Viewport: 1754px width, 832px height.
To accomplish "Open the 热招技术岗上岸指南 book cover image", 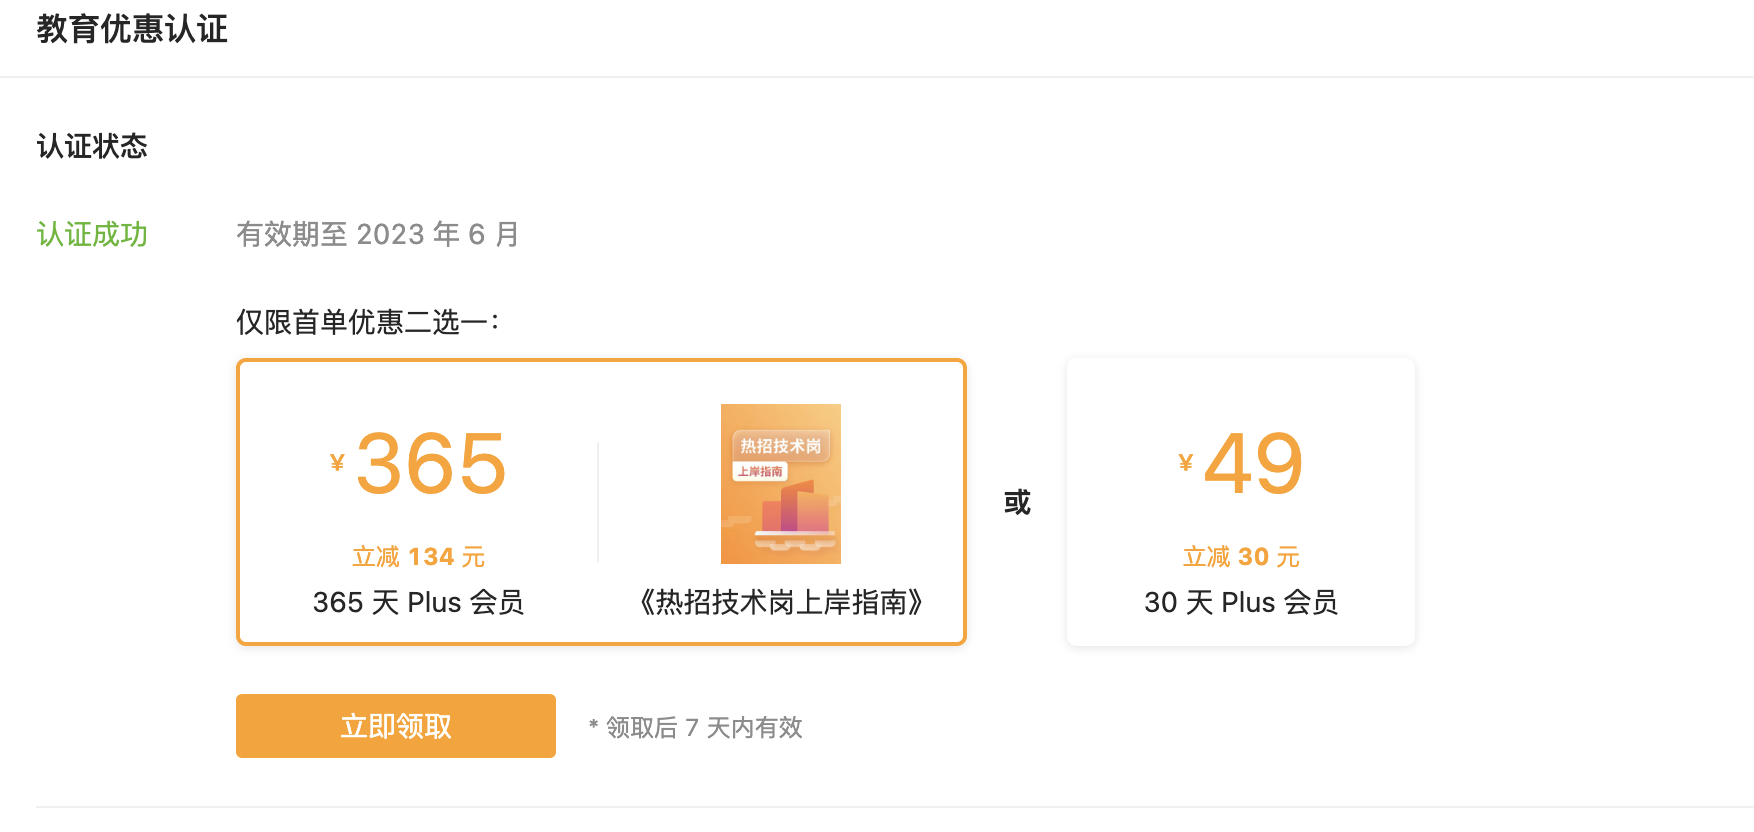I will coord(781,484).
